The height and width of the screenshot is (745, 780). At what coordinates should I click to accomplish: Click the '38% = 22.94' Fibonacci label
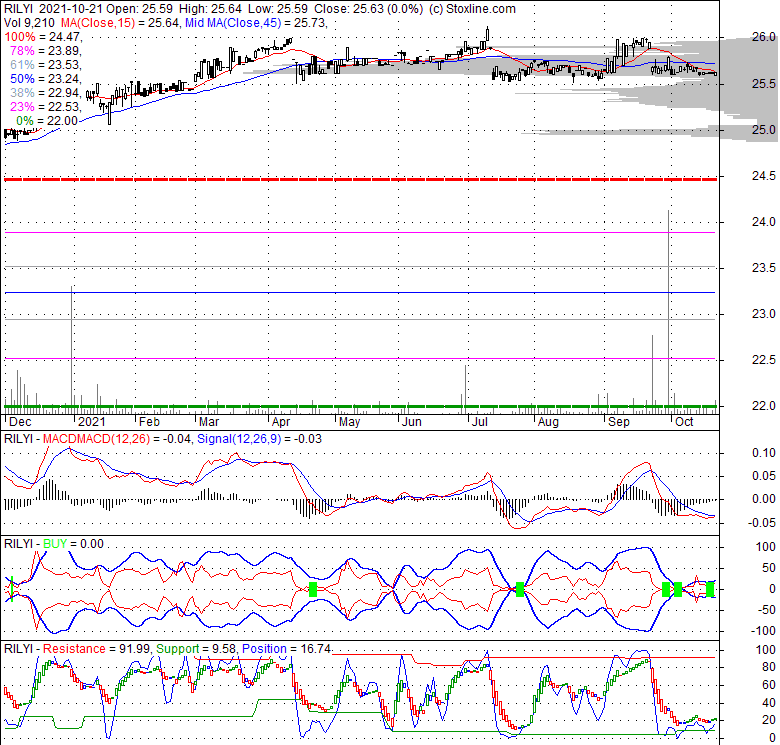point(45,93)
